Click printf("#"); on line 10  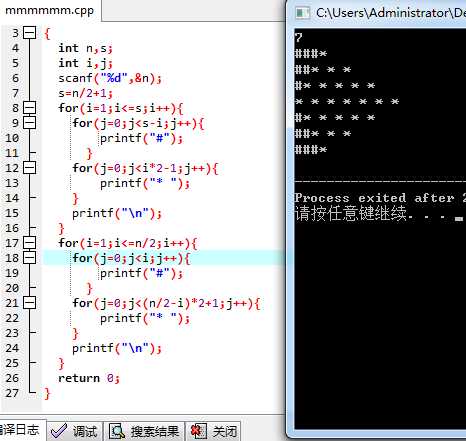(141, 138)
